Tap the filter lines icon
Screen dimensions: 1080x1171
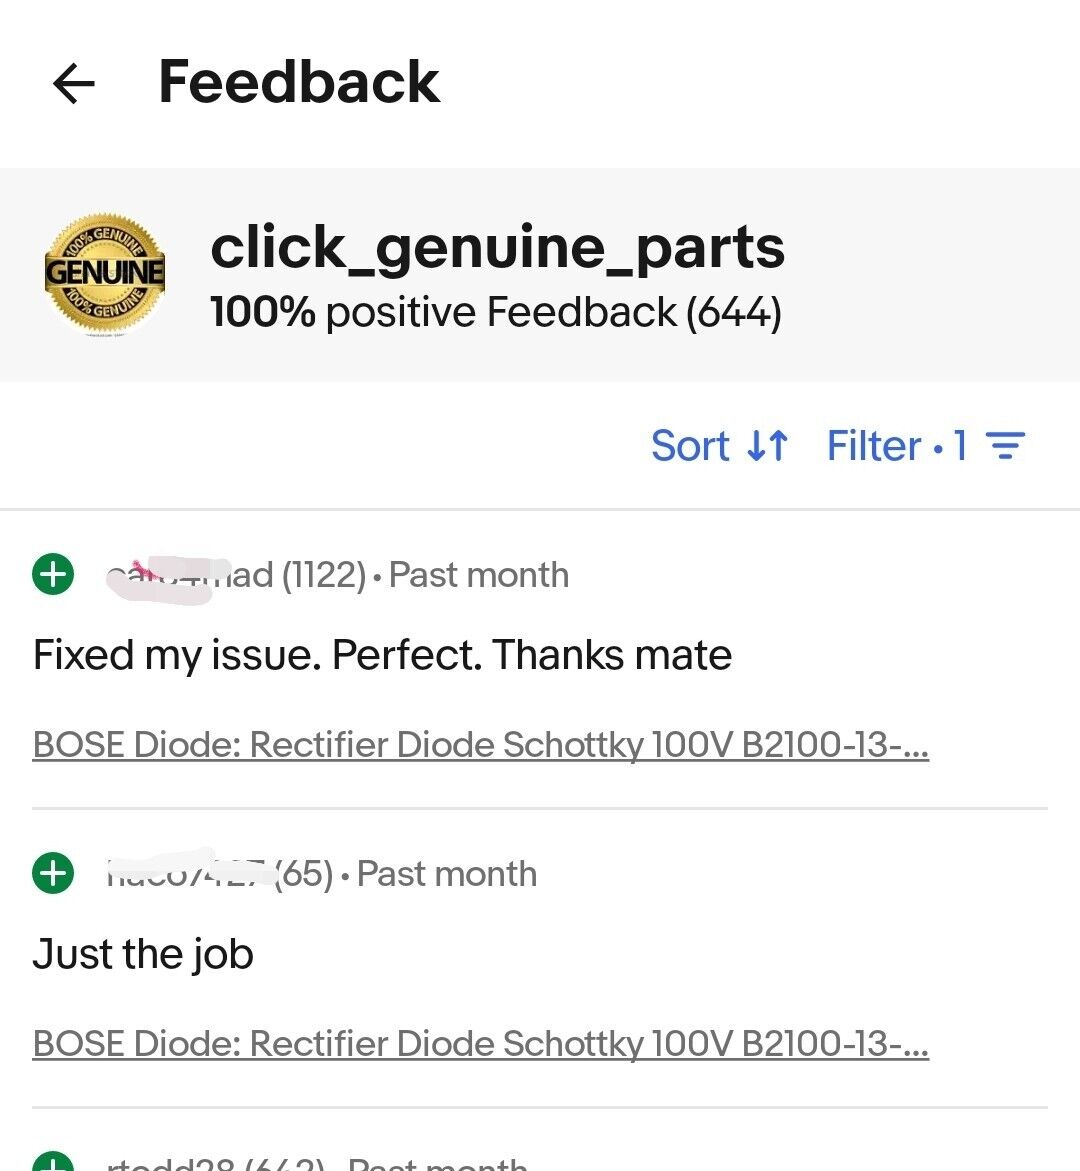[x=1005, y=446]
